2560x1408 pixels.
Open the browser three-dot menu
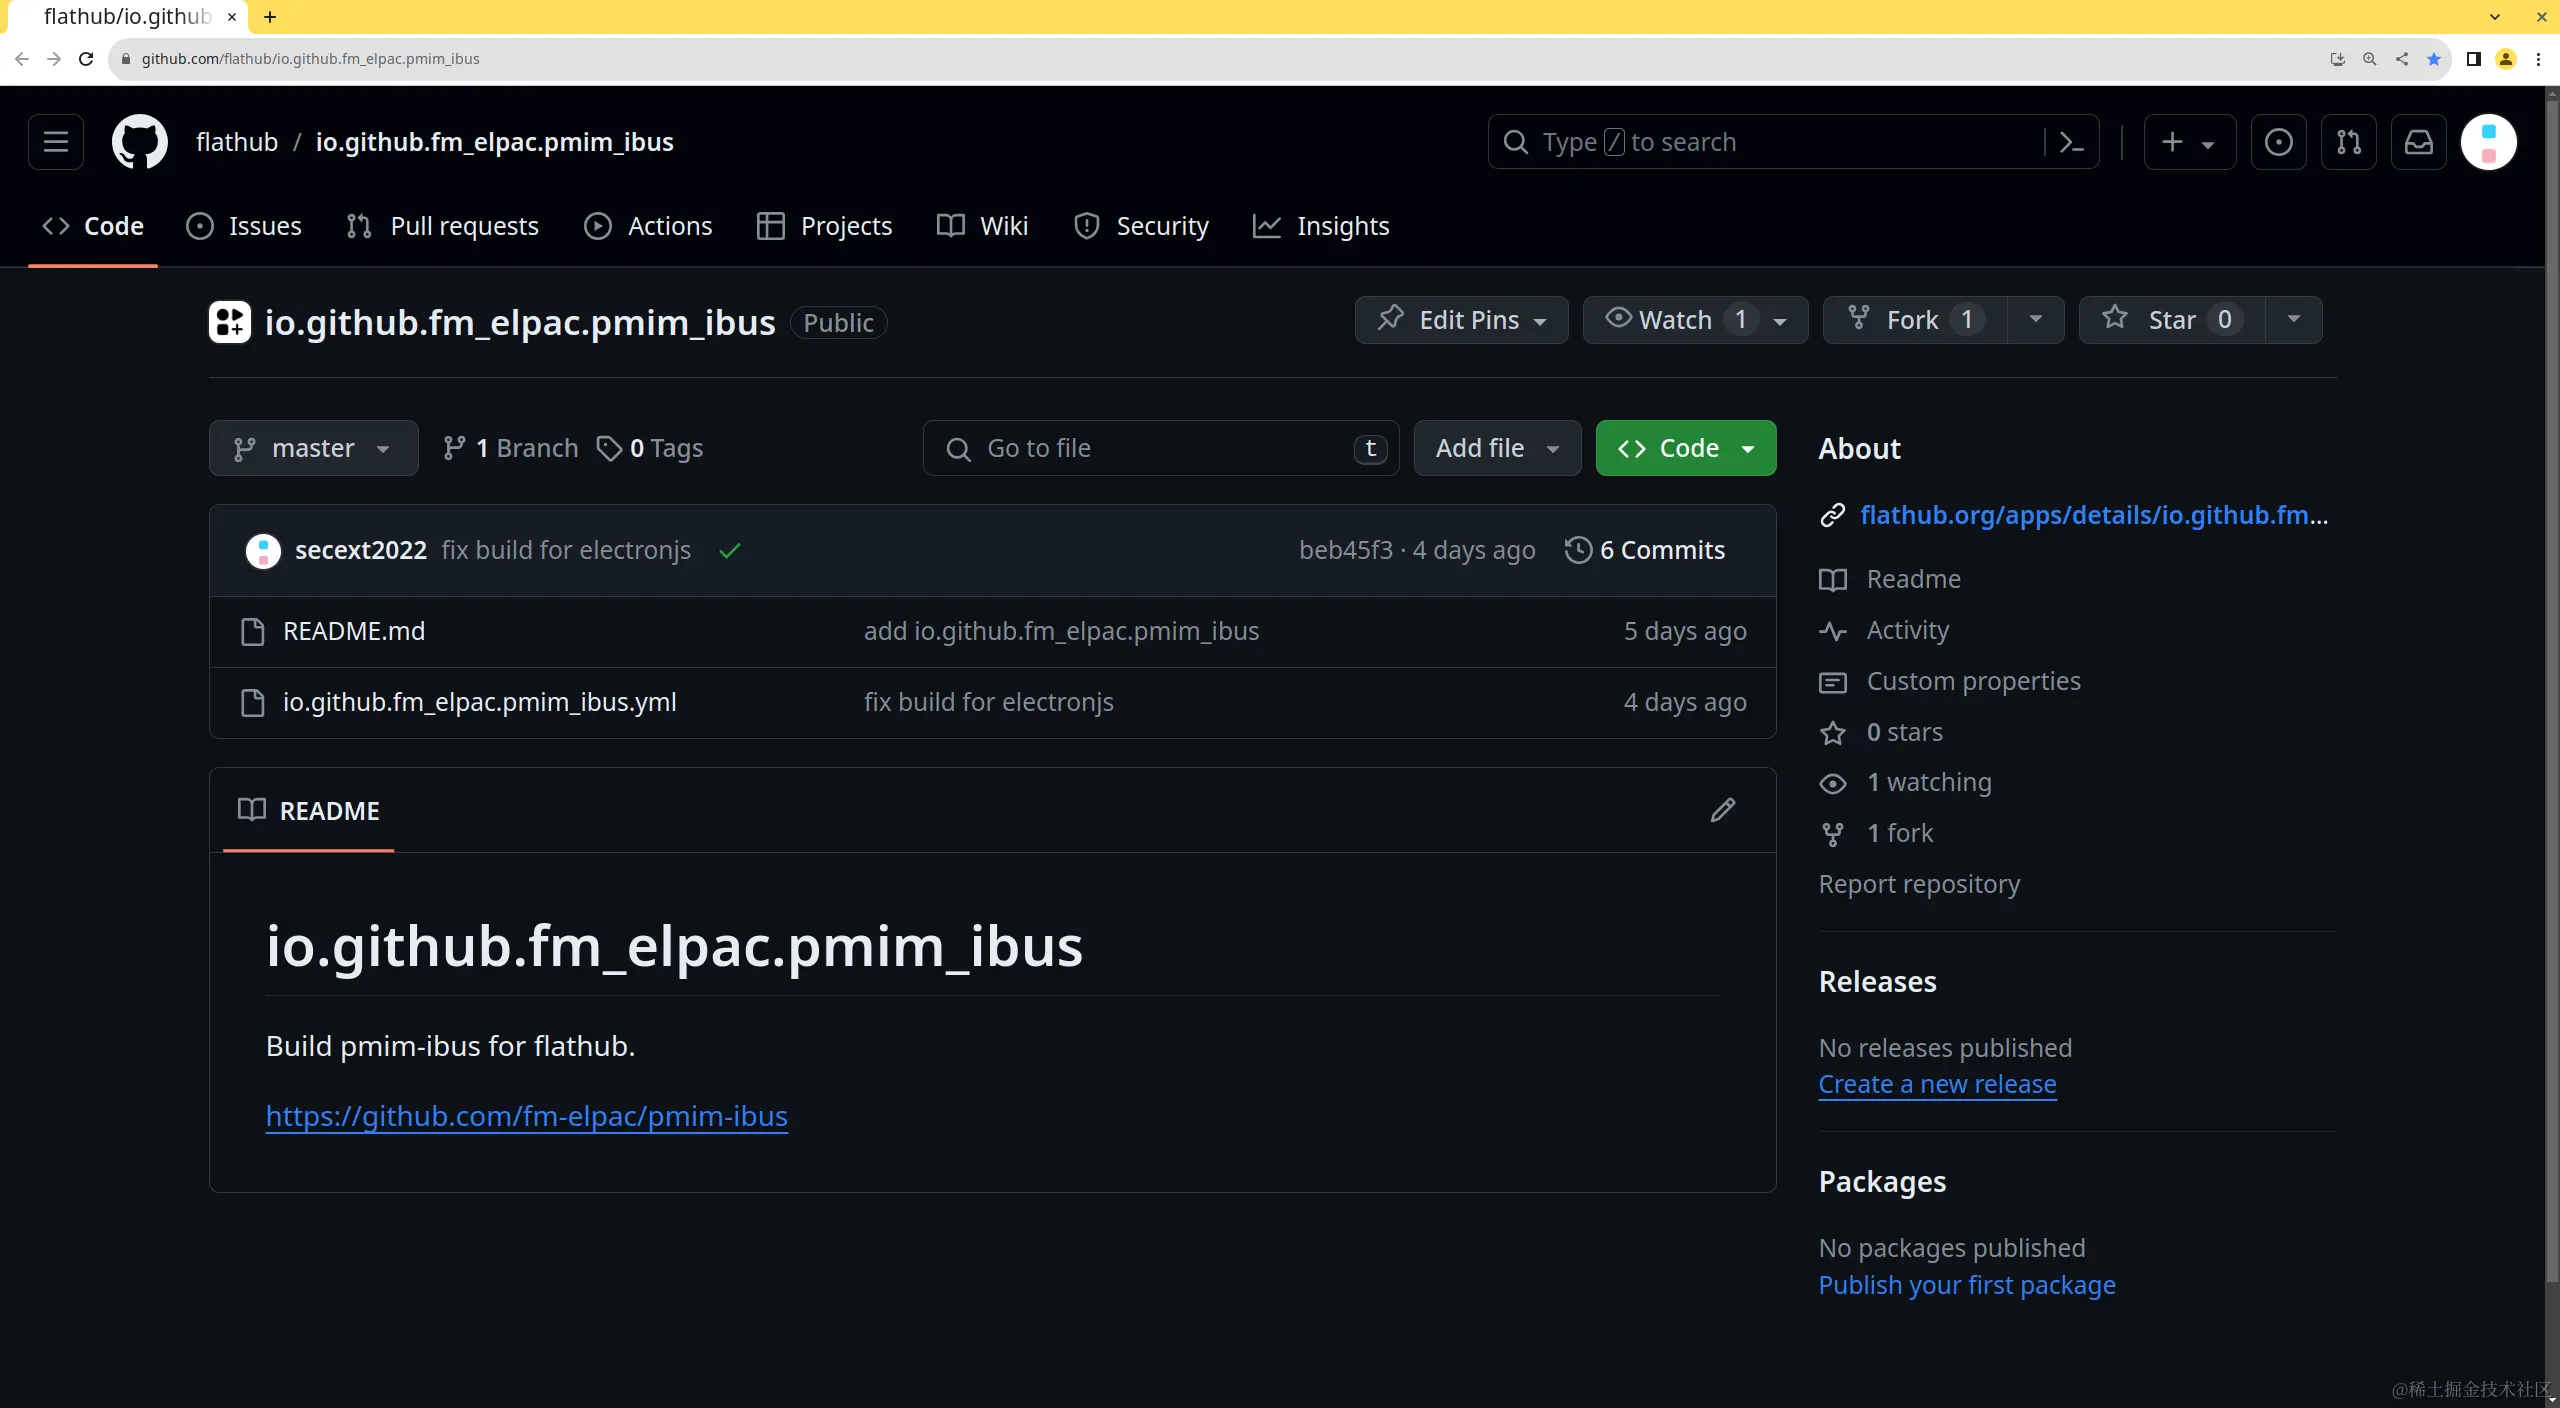coord(2538,59)
